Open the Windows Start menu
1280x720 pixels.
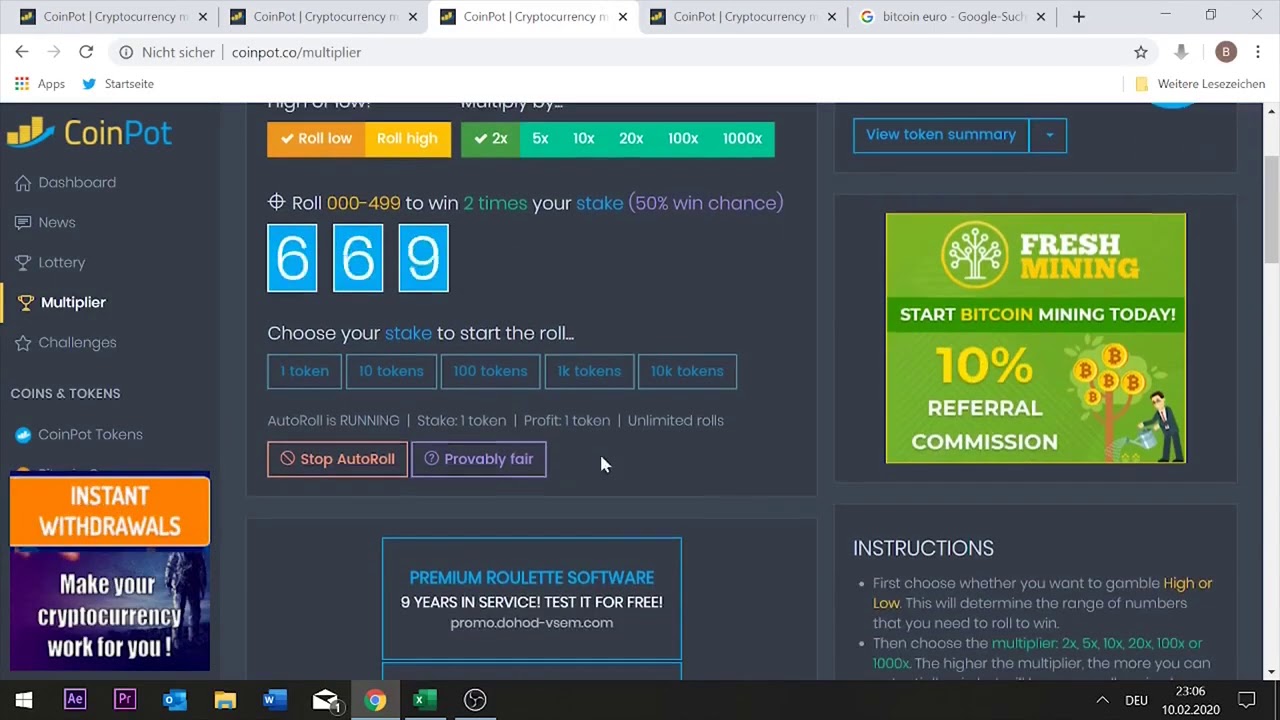pyautogui.click(x=24, y=700)
